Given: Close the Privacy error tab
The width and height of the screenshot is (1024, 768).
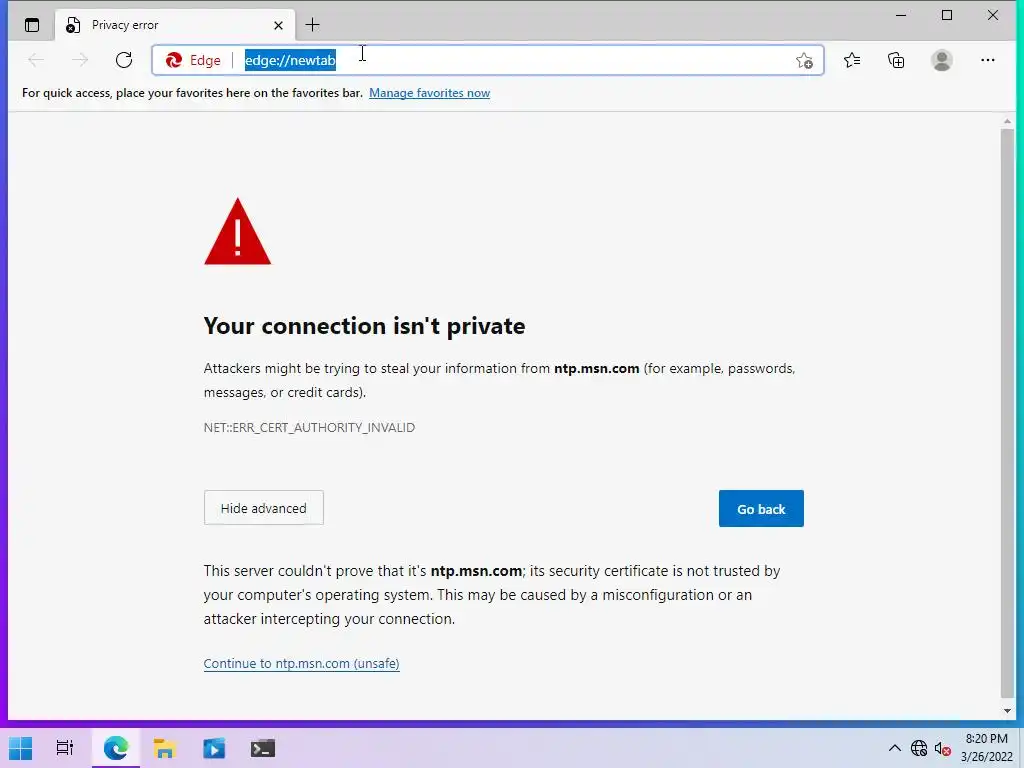Looking at the screenshot, I should click(278, 25).
